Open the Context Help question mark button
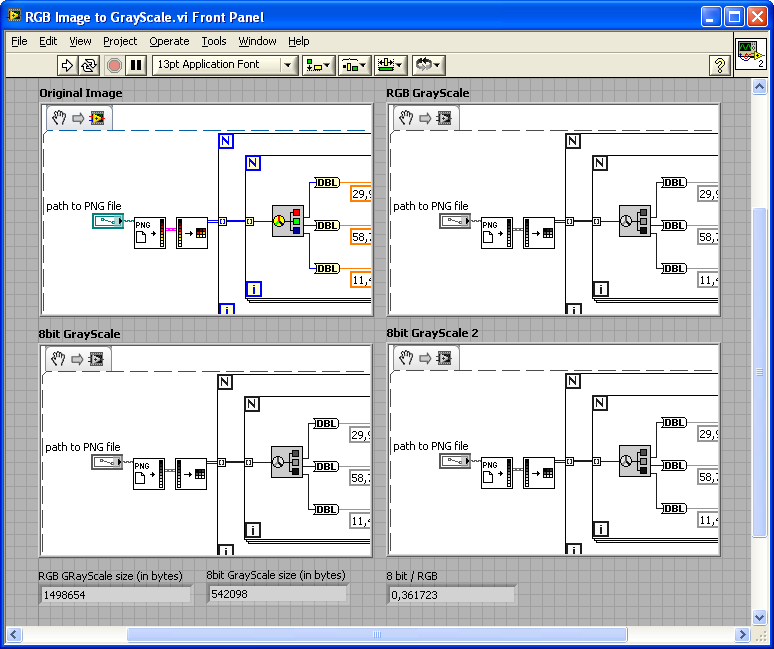The height and width of the screenshot is (649, 774). (x=718, y=65)
